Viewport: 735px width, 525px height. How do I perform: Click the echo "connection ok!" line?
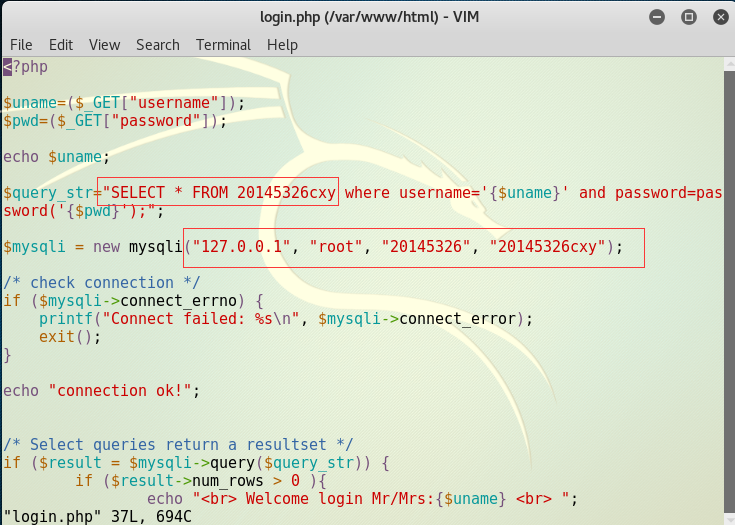pyautogui.click(x=101, y=390)
